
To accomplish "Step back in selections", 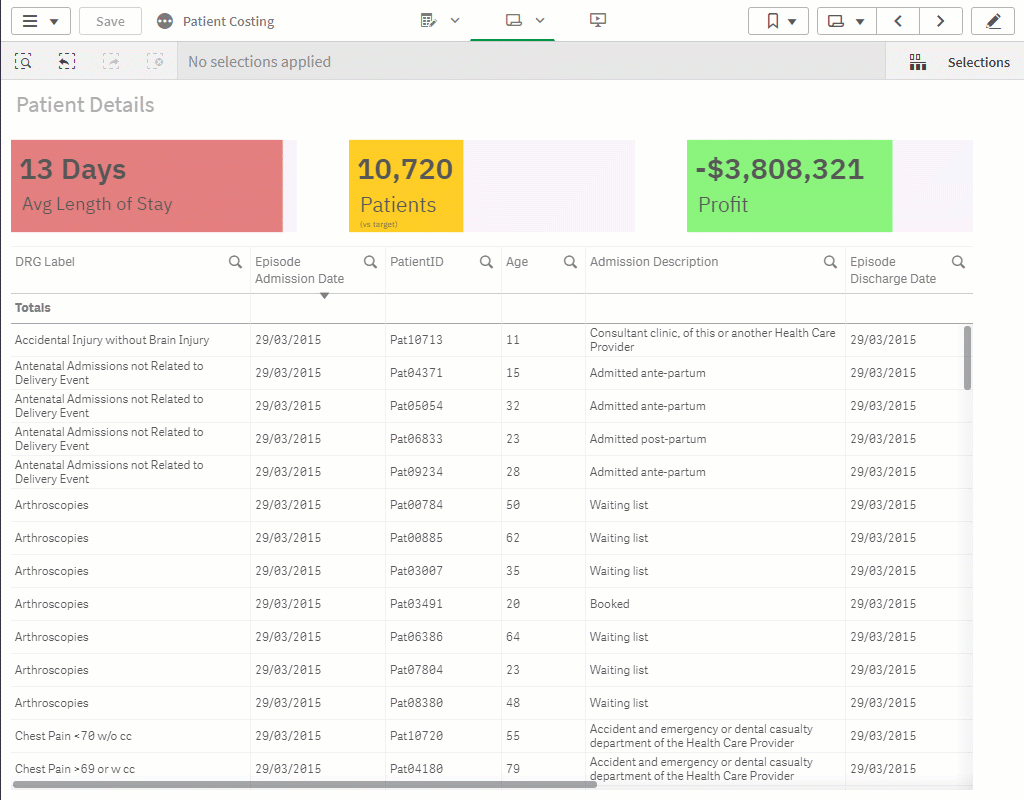I will point(67,61).
